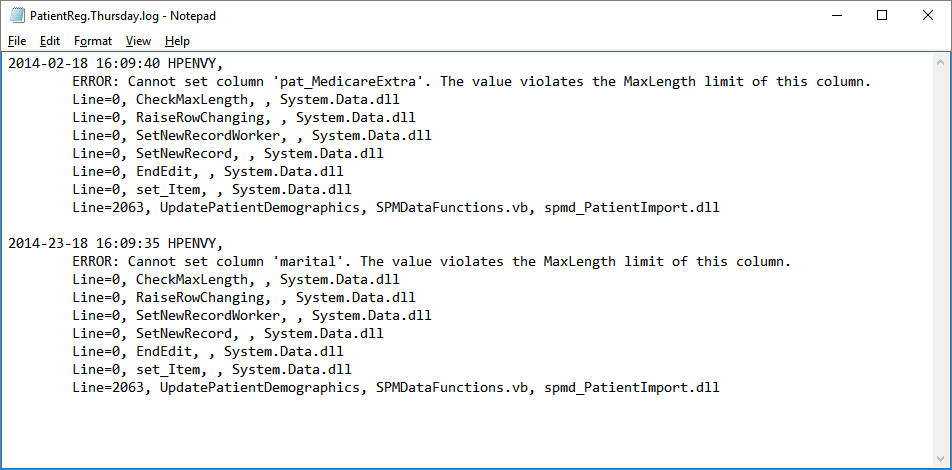
Task: Open the File menu
Action: point(17,41)
